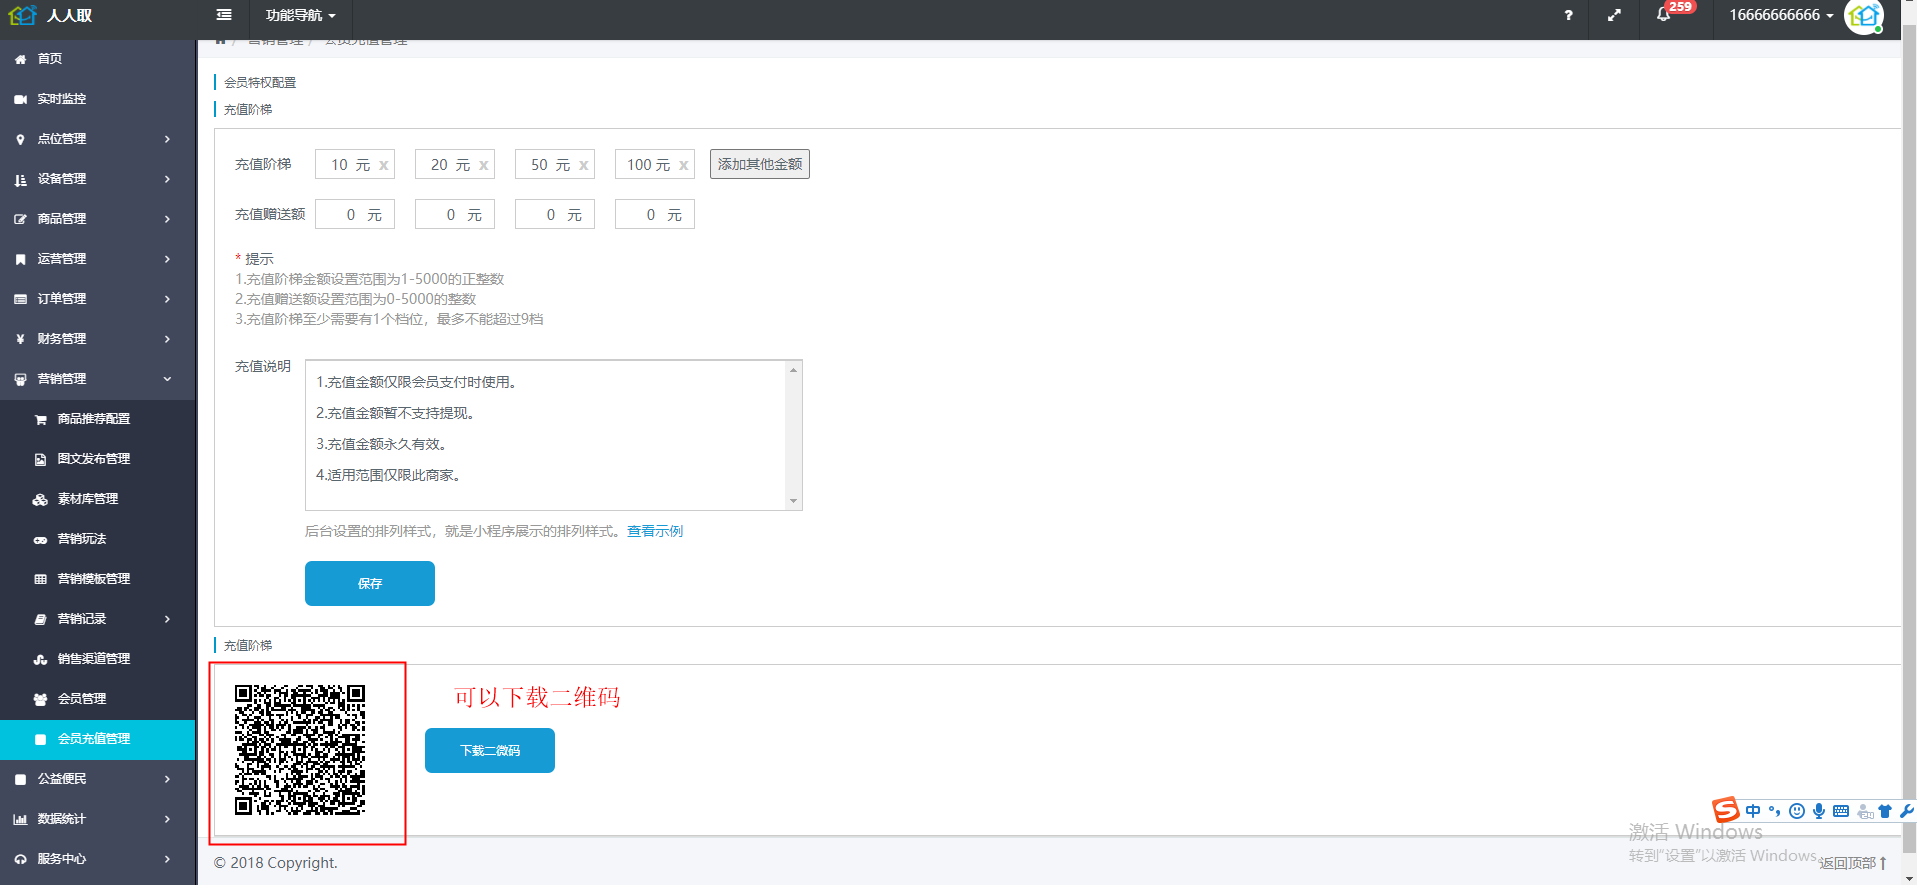Open help with the question mark icon
The width and height of the screenshot is (1917, 885).
click(1568, 15)
